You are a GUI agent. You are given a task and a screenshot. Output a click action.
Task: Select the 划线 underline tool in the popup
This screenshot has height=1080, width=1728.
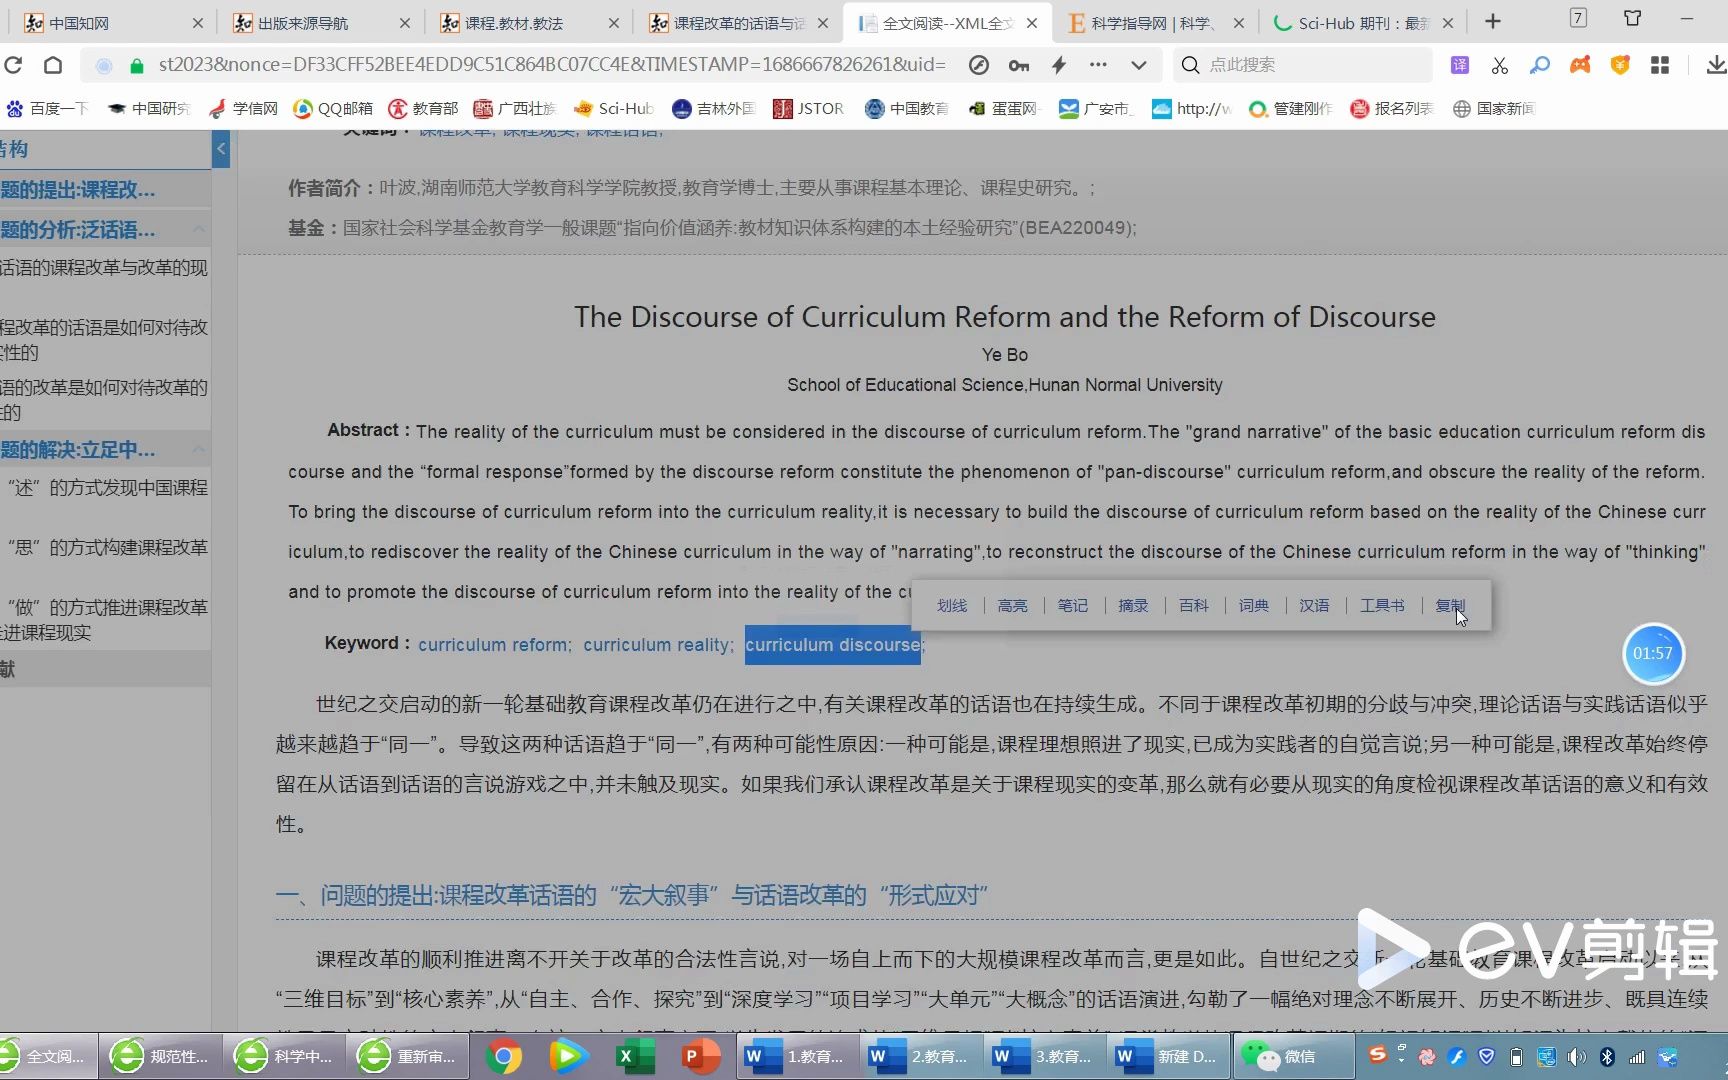coord(952,605)
